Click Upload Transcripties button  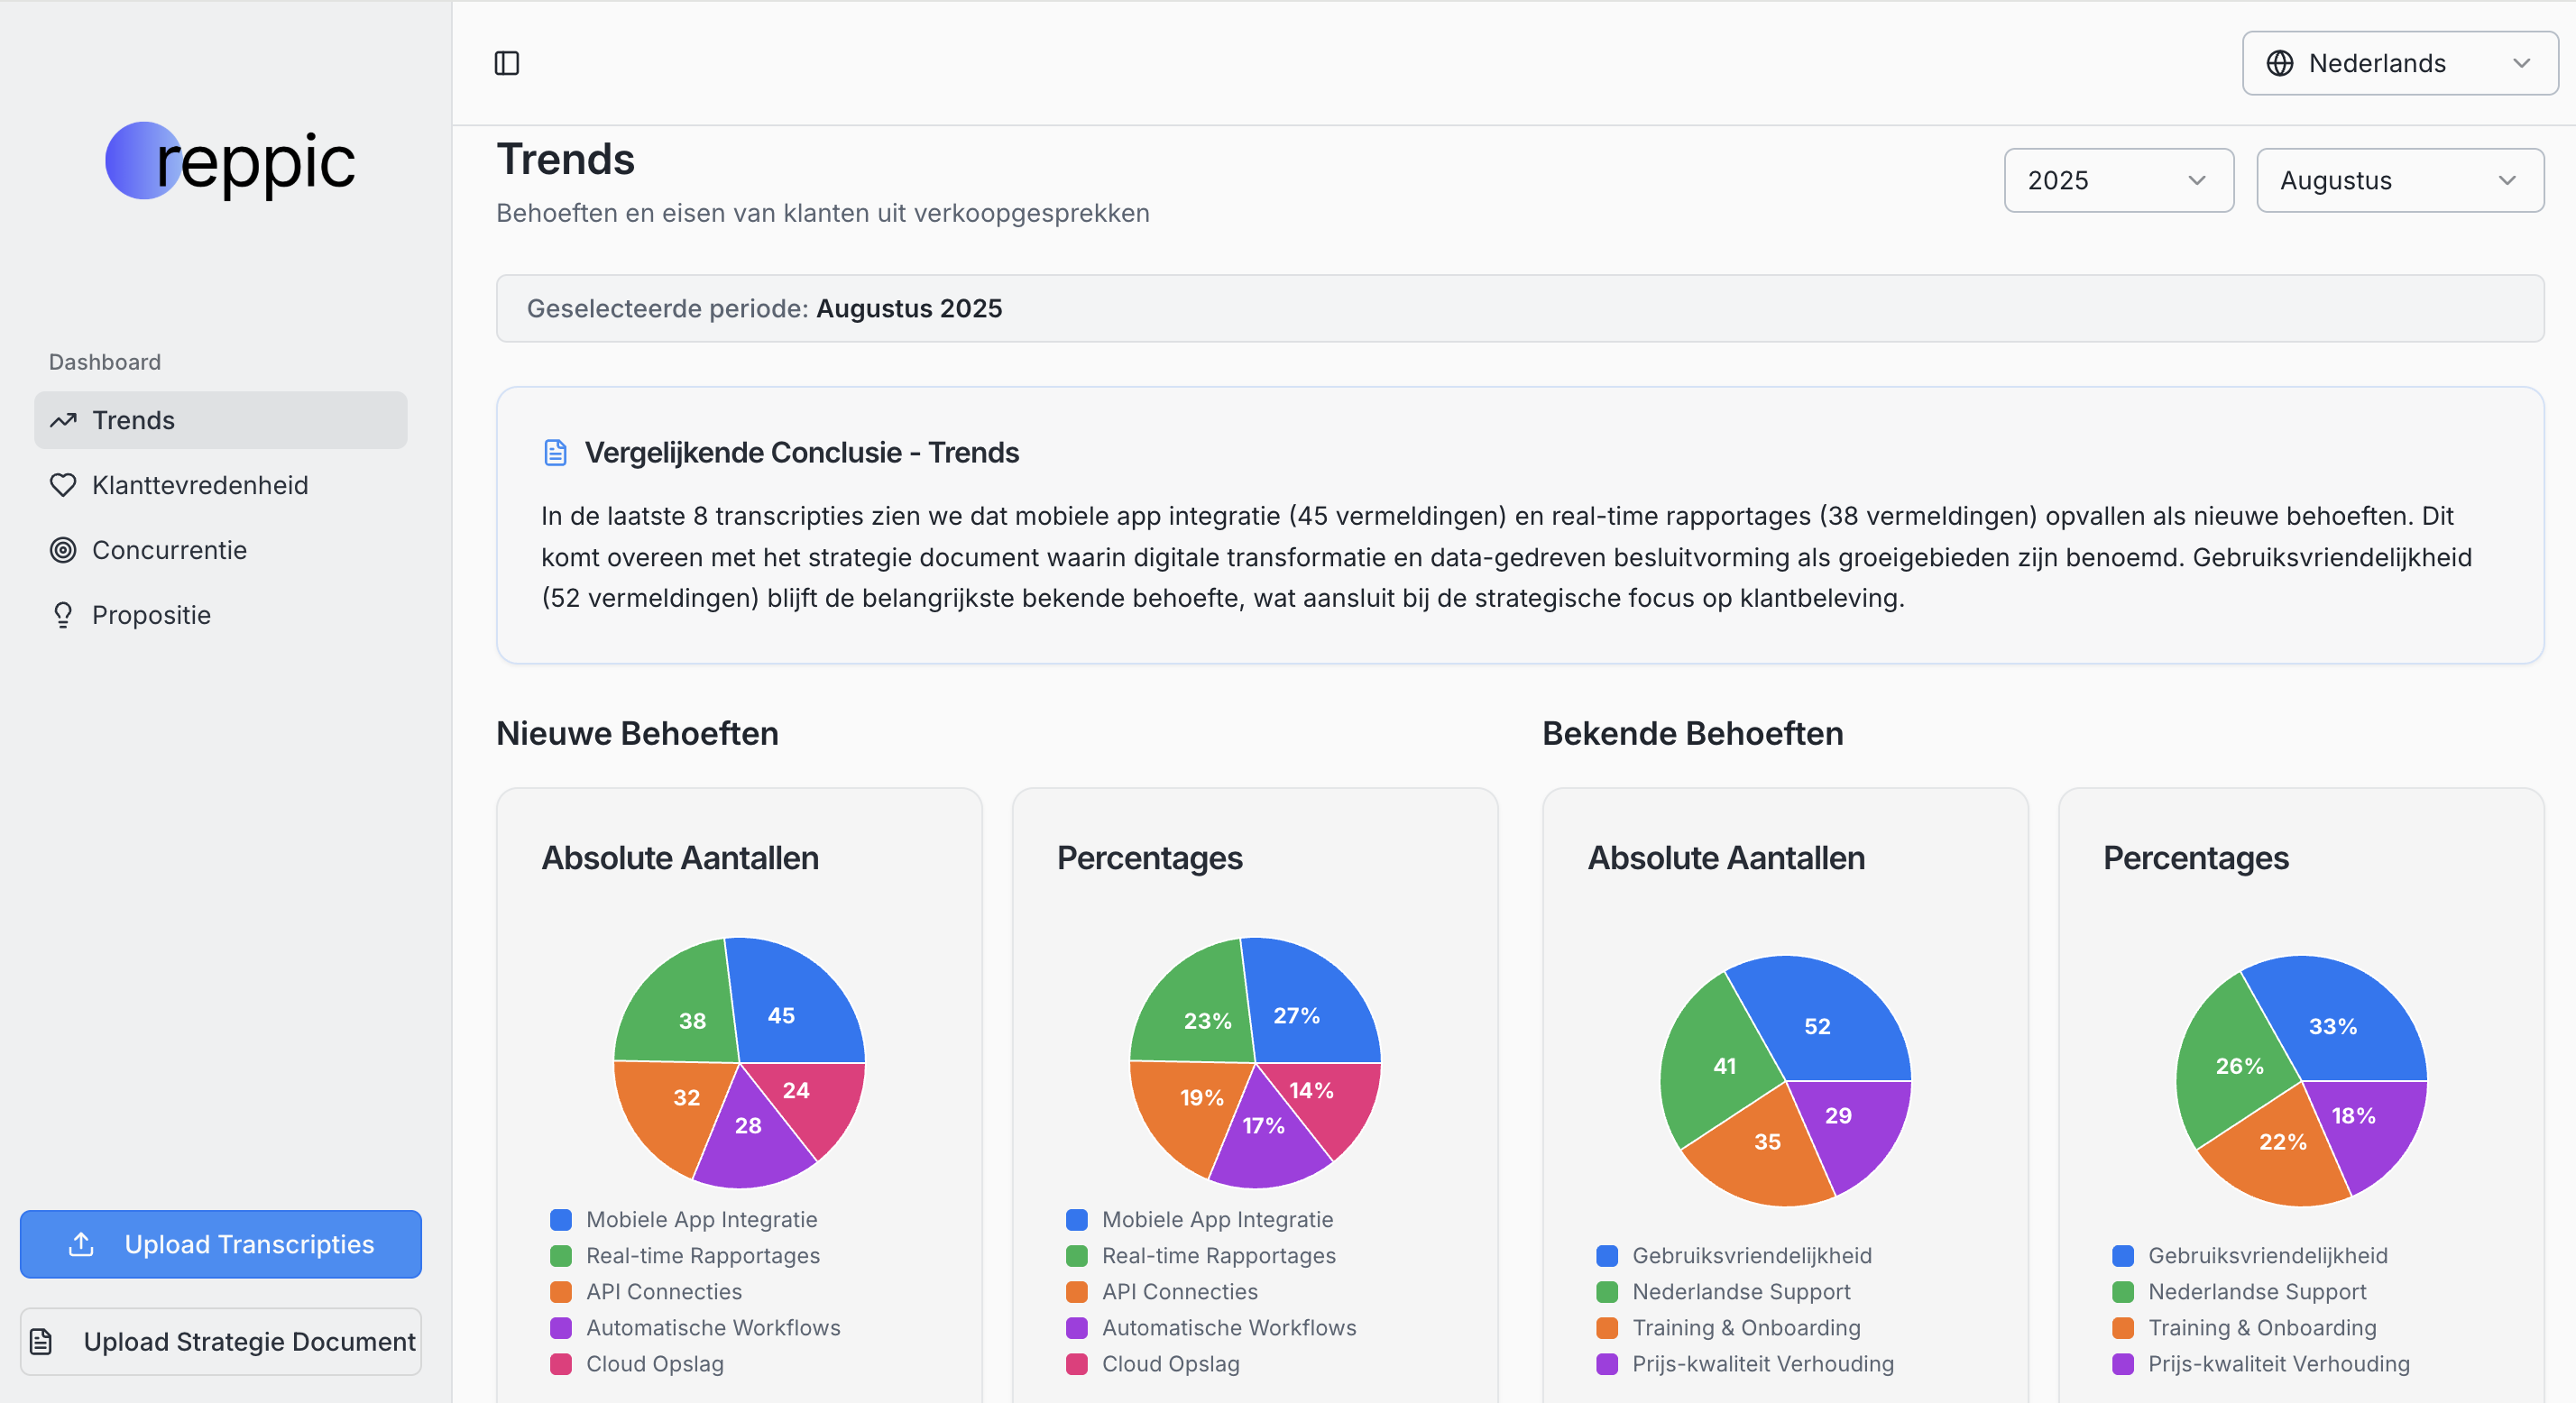coord(221,1244)
